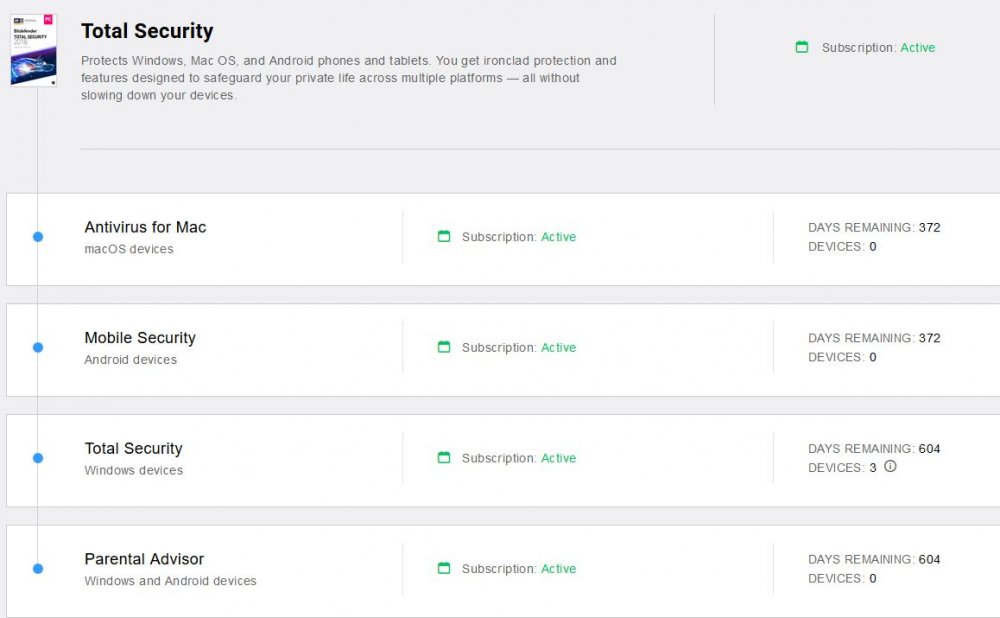This screenshot has height=618, width=1000.
Task: Click the Total Security product box thumbnail
Action: pos(34,50)
